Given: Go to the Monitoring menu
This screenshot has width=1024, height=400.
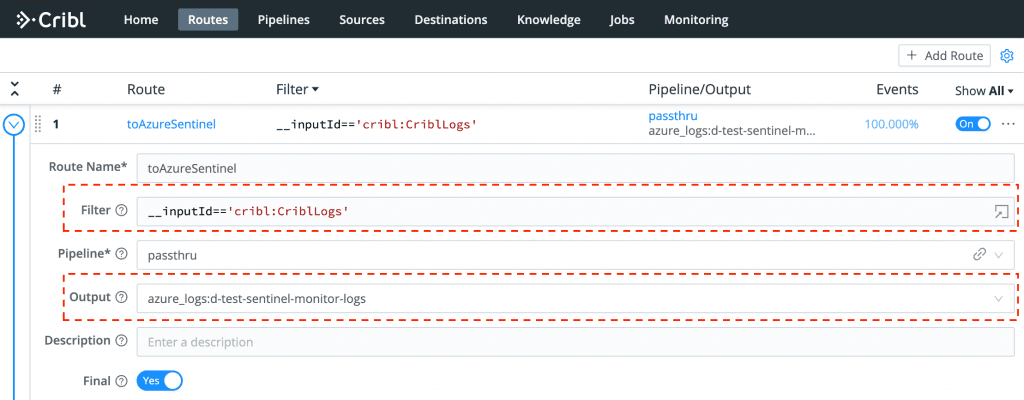Looking at the screenshot, I should (695, 19).
